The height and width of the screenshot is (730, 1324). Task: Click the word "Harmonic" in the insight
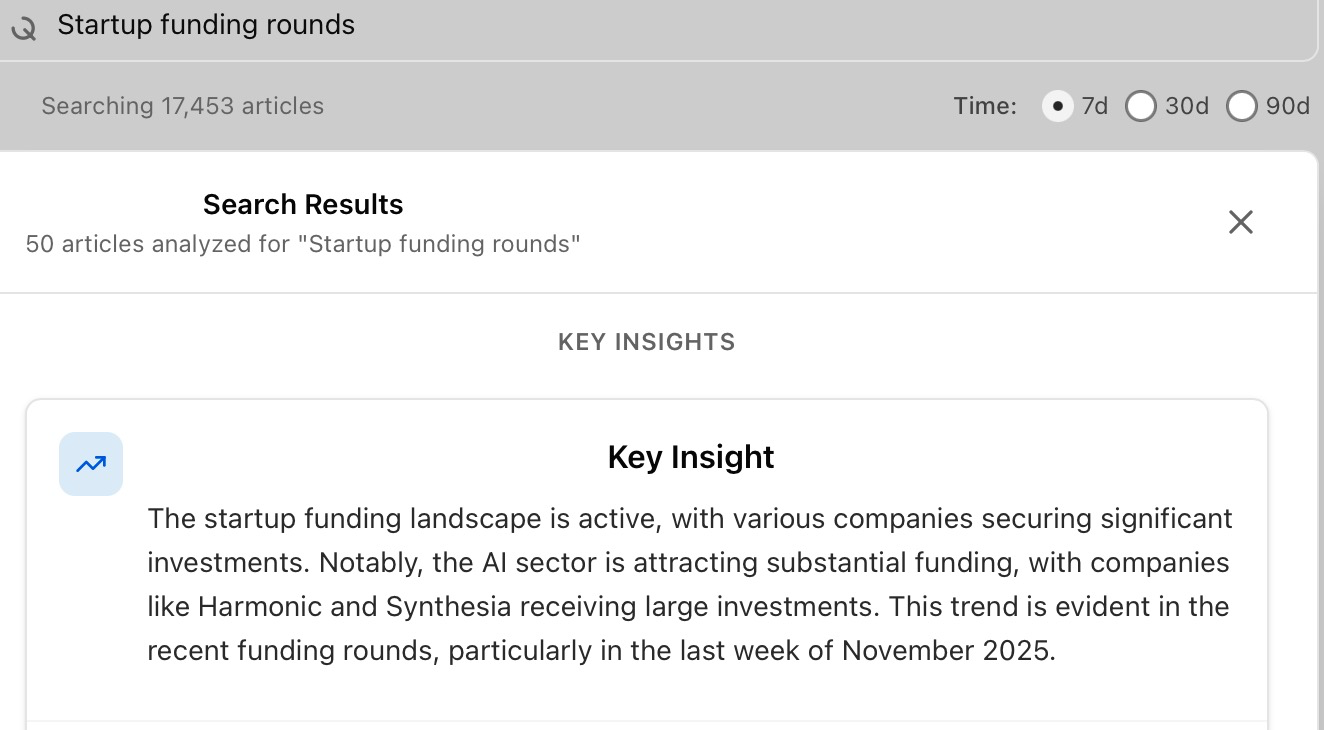coord(247,607)
